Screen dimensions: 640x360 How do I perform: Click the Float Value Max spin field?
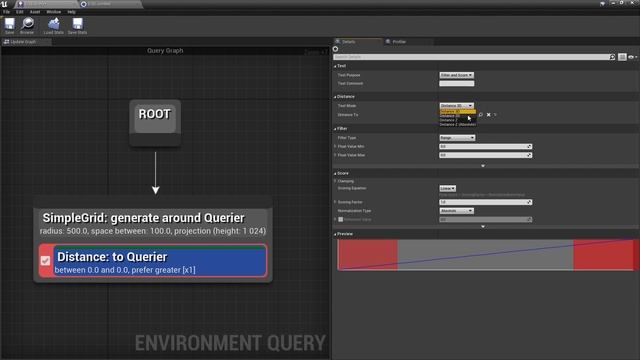point(485,155)
